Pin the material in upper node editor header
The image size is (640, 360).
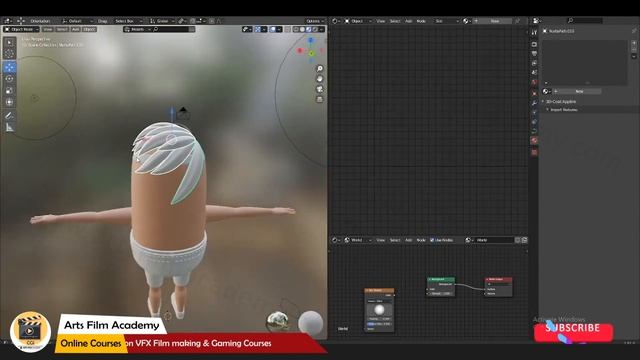[518, 21]
